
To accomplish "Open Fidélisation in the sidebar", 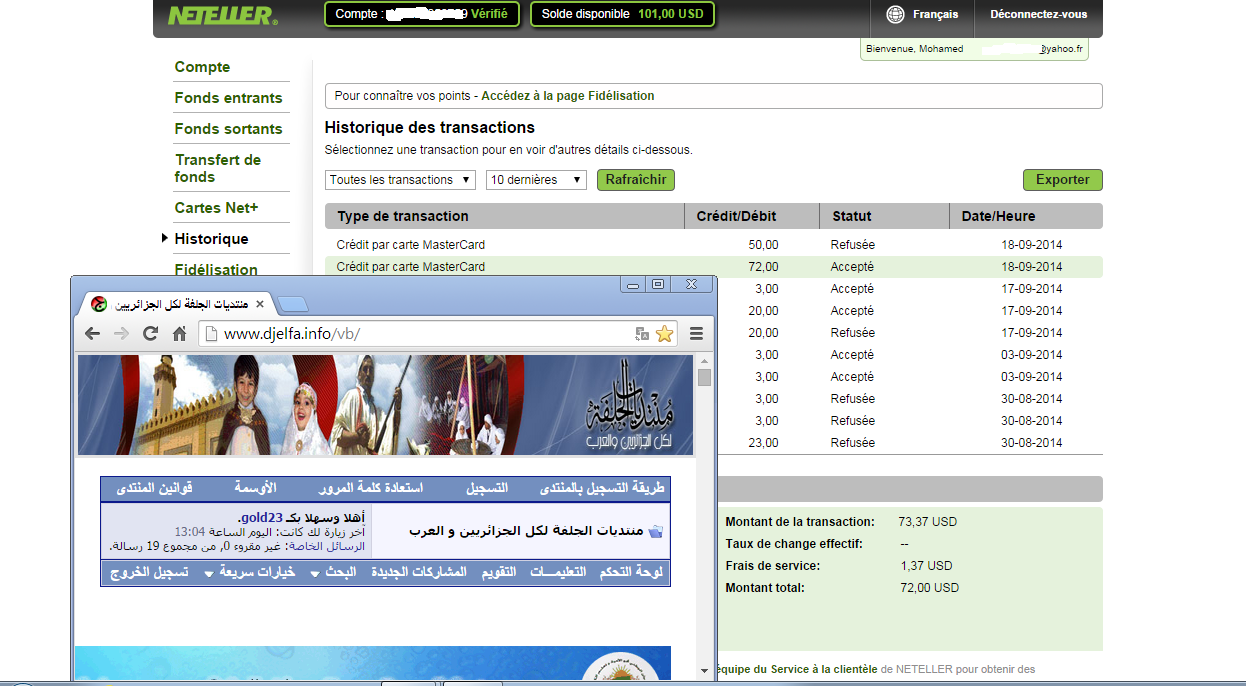I will [216, 270].
